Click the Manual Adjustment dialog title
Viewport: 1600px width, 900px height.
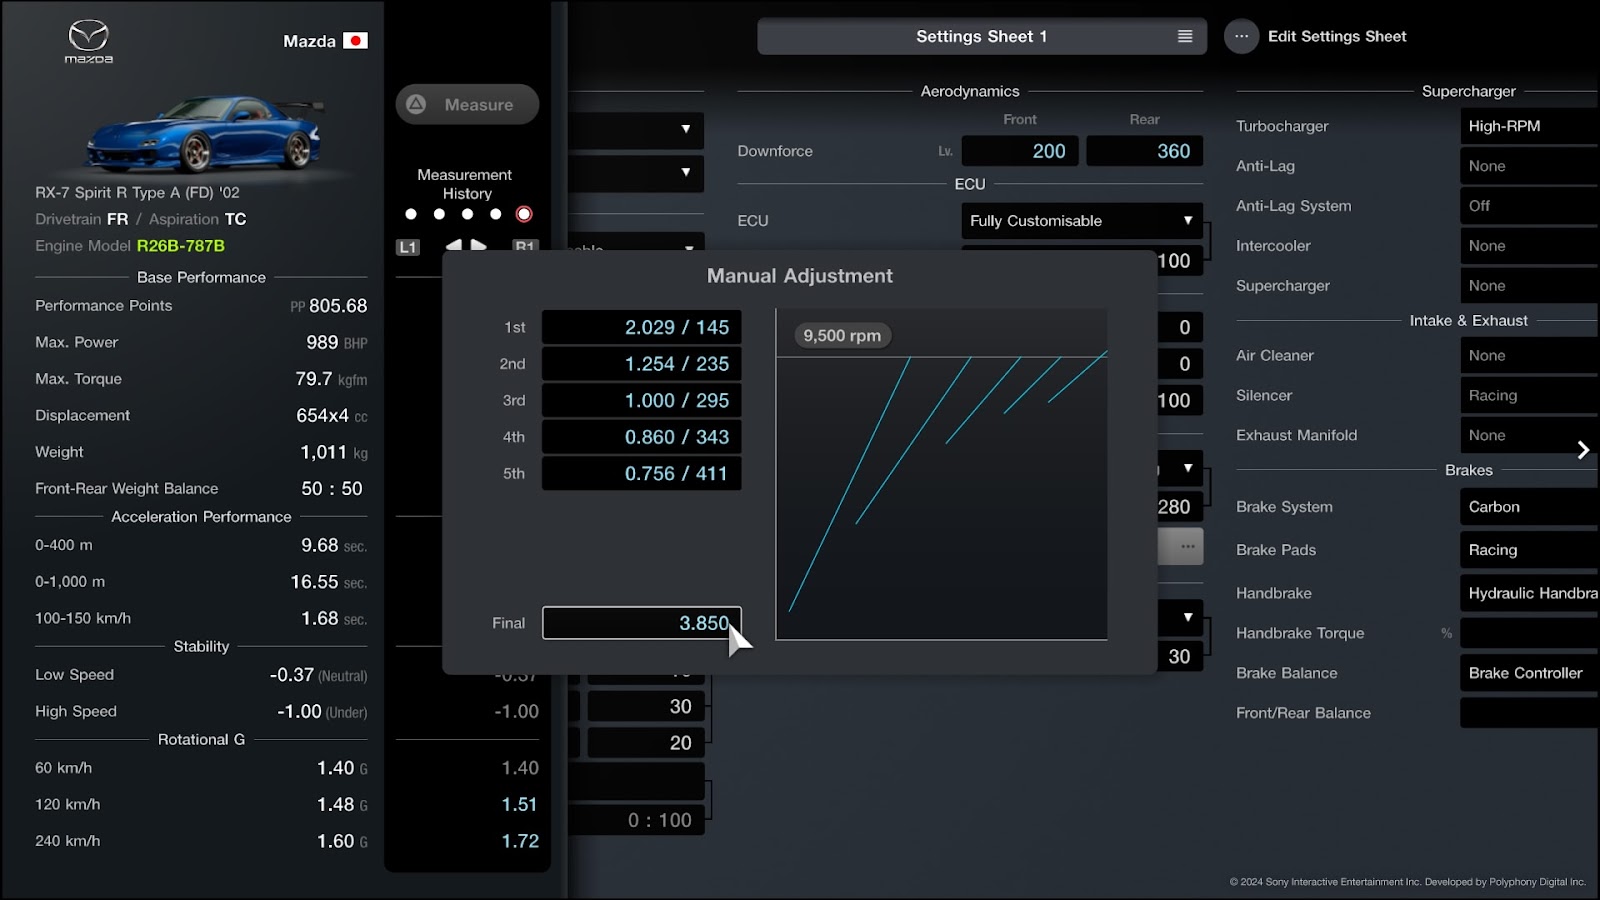(800, 276)
